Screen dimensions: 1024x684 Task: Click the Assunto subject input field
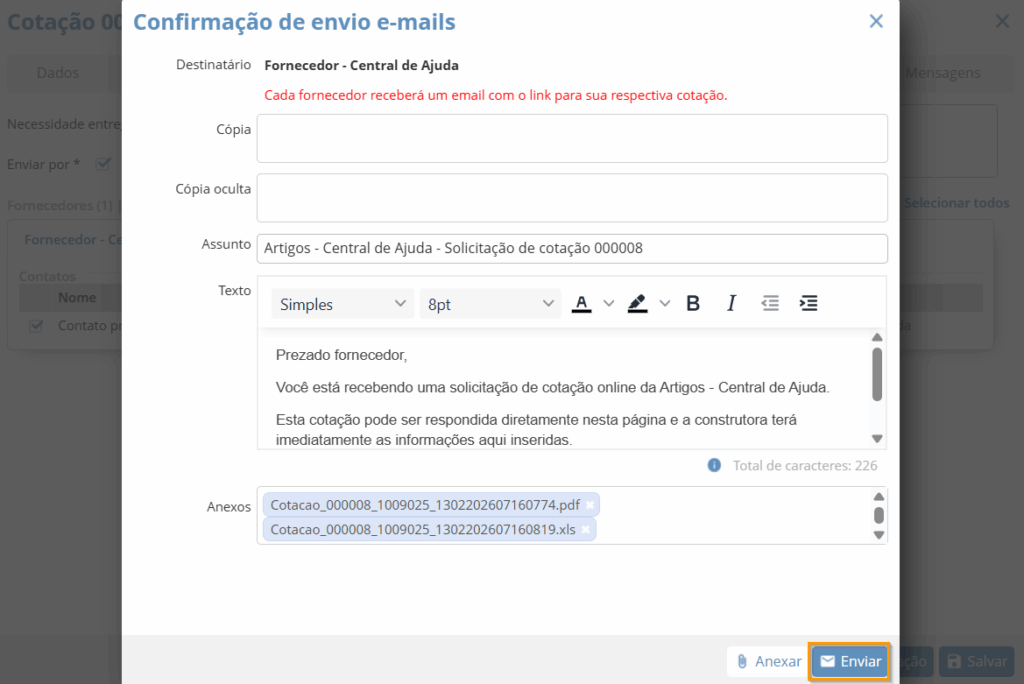[572, 248]
